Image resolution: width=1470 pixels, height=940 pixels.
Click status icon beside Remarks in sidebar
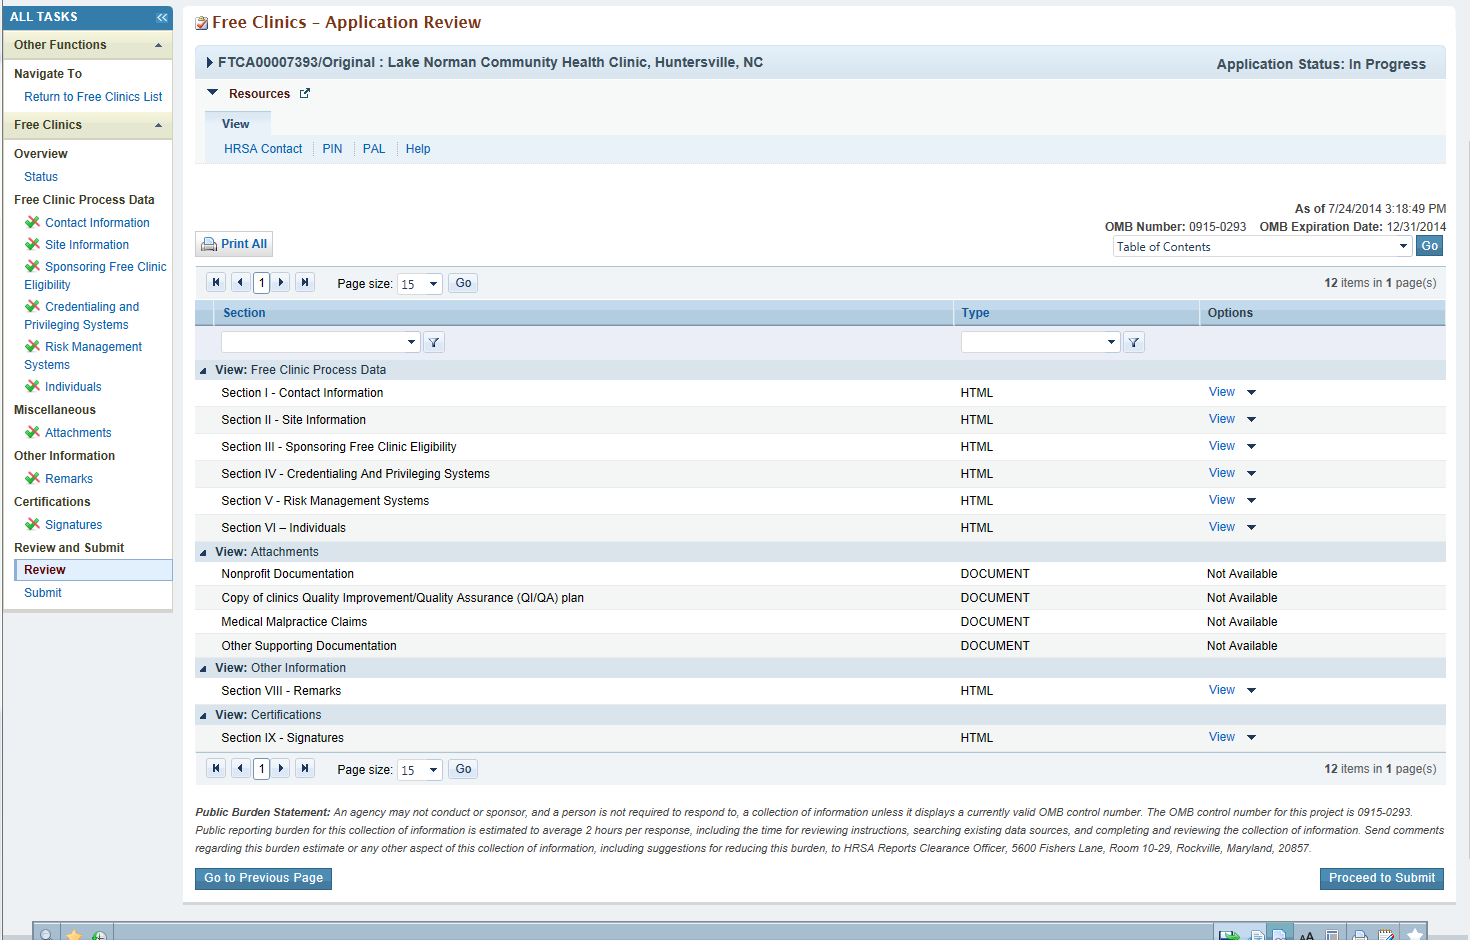click(32, 478)
